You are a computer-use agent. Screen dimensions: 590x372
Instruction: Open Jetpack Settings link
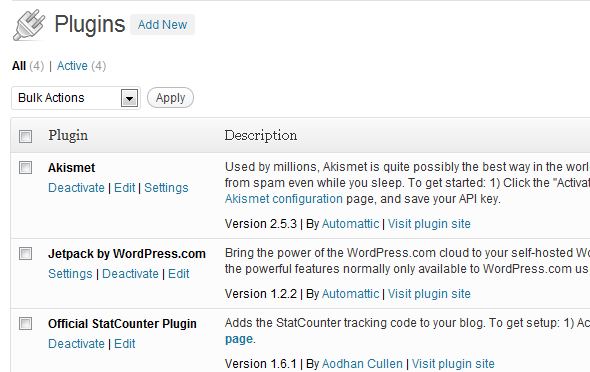tap(70, 274)
